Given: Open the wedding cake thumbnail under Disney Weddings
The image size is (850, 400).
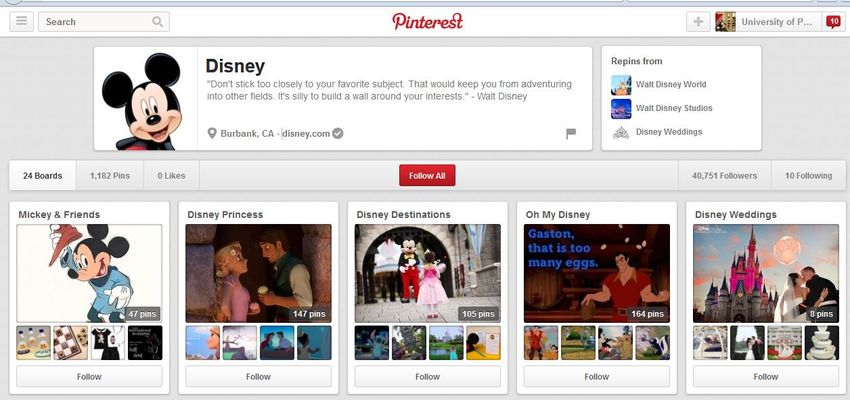Looking at the screenshot, I should pos(822,343).
